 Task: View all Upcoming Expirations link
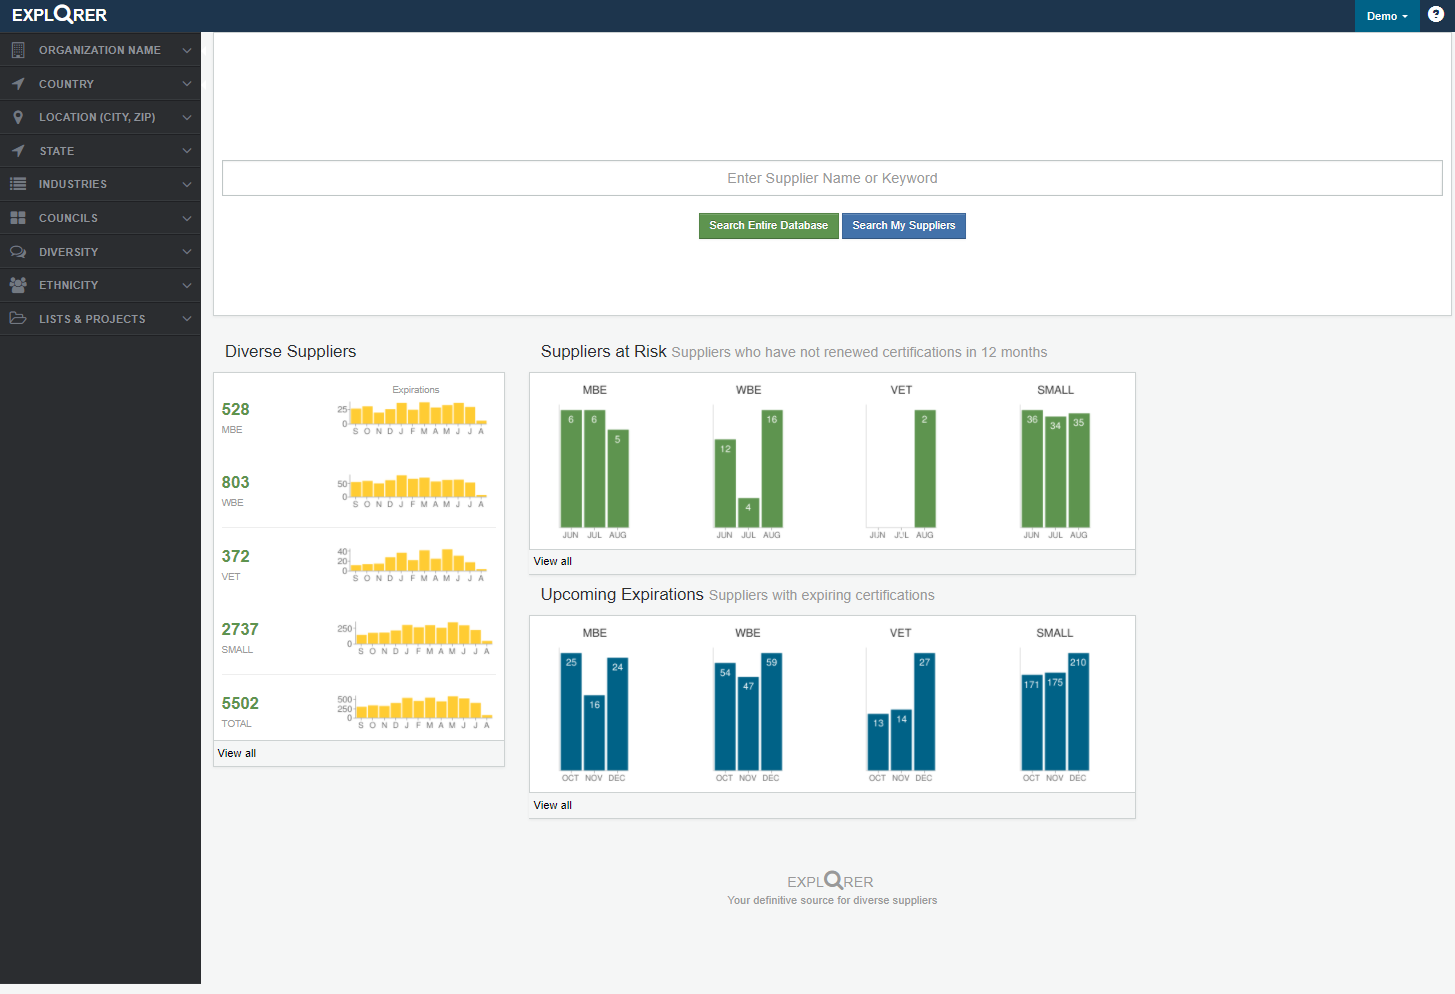click(553, 805)
